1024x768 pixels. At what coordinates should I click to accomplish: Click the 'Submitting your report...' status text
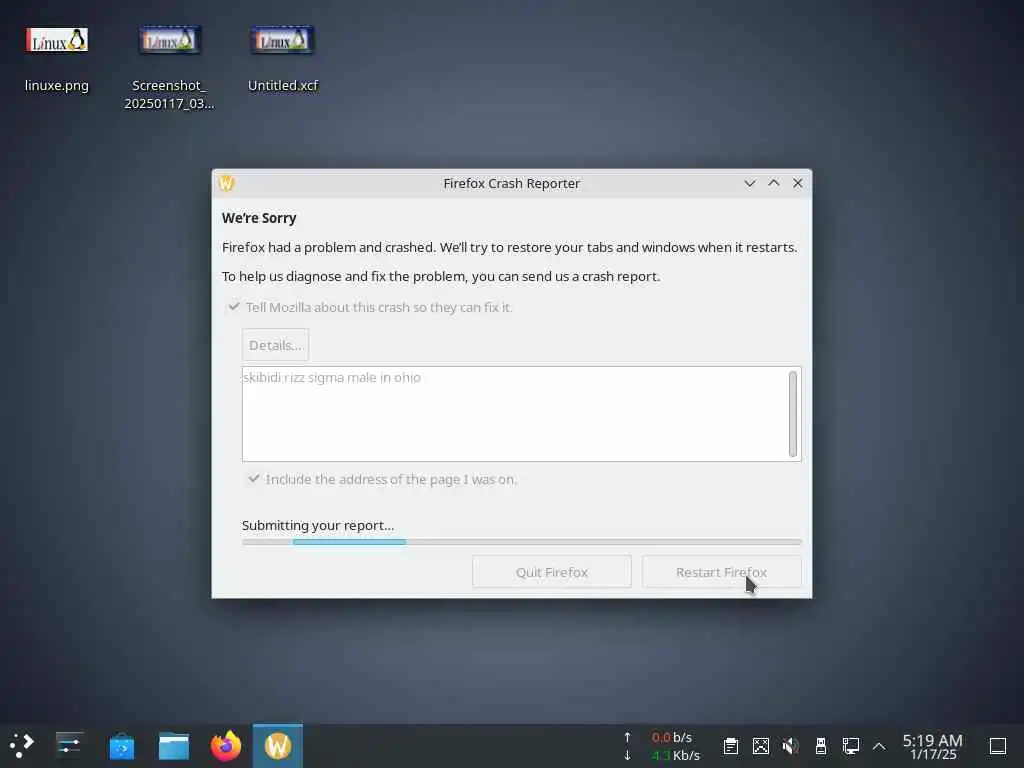click(318, 525)
